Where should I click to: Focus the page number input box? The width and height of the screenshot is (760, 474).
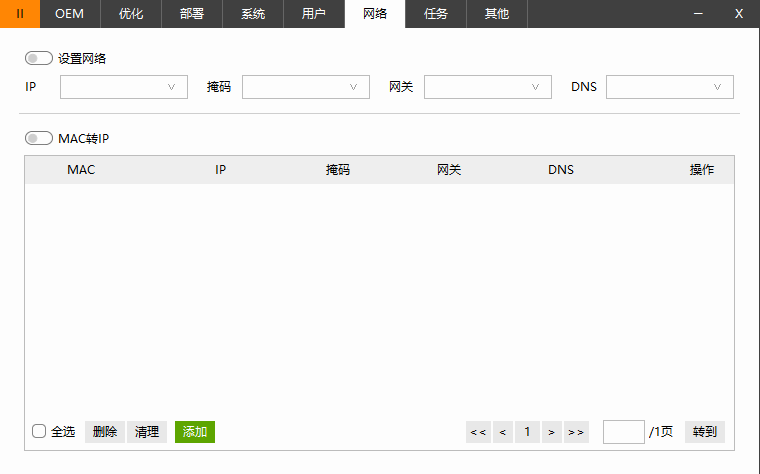(x=623, y=432)
